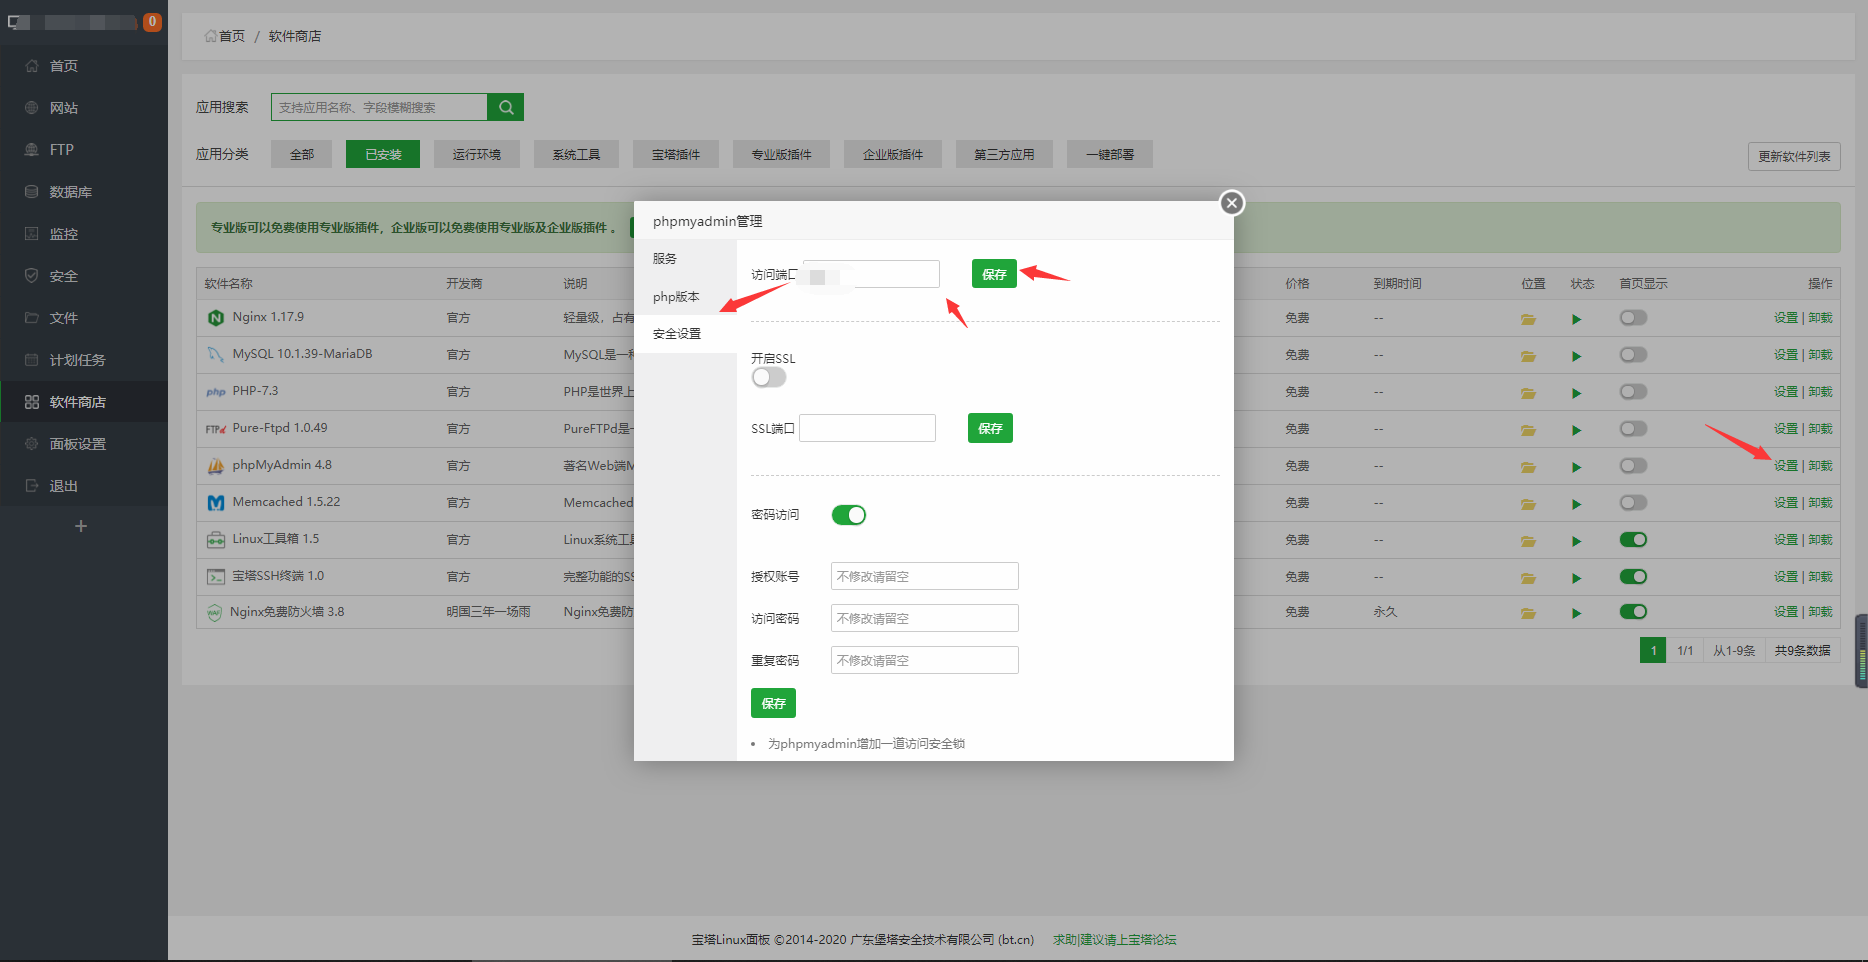Filter apps by 已安装 category
Screen dimensions: 1868x962
click(x=383, y=154)
